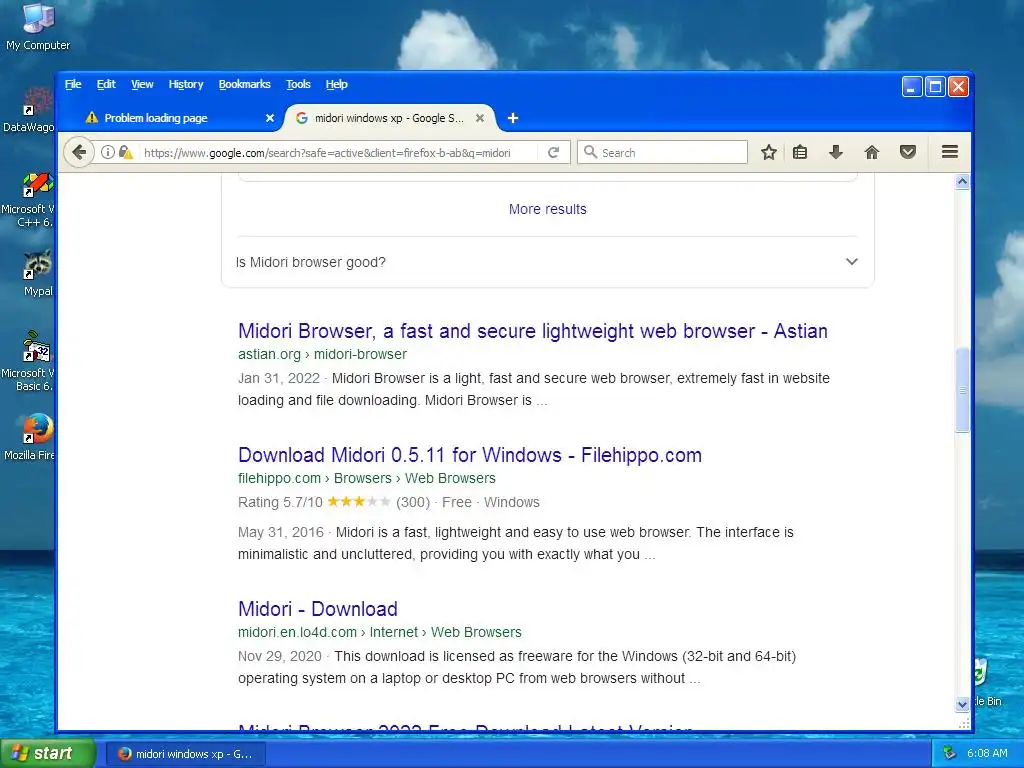Open the Firefox hamburger menu
The height and width of the screenshot is (768, 1024).
950,152
